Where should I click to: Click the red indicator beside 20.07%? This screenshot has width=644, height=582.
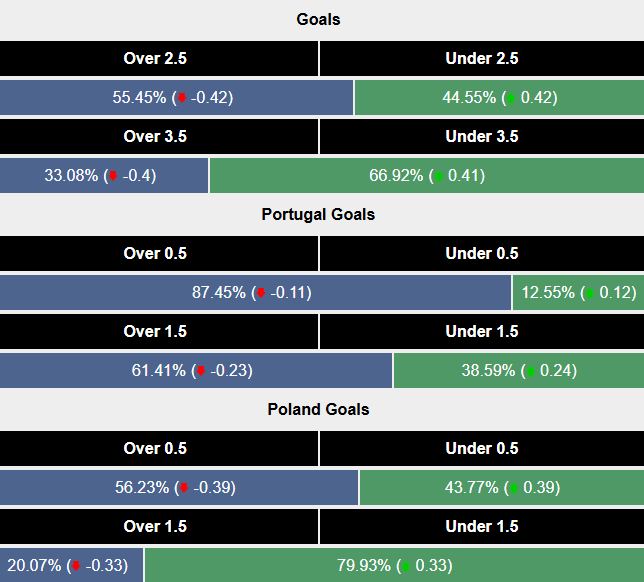77,567
